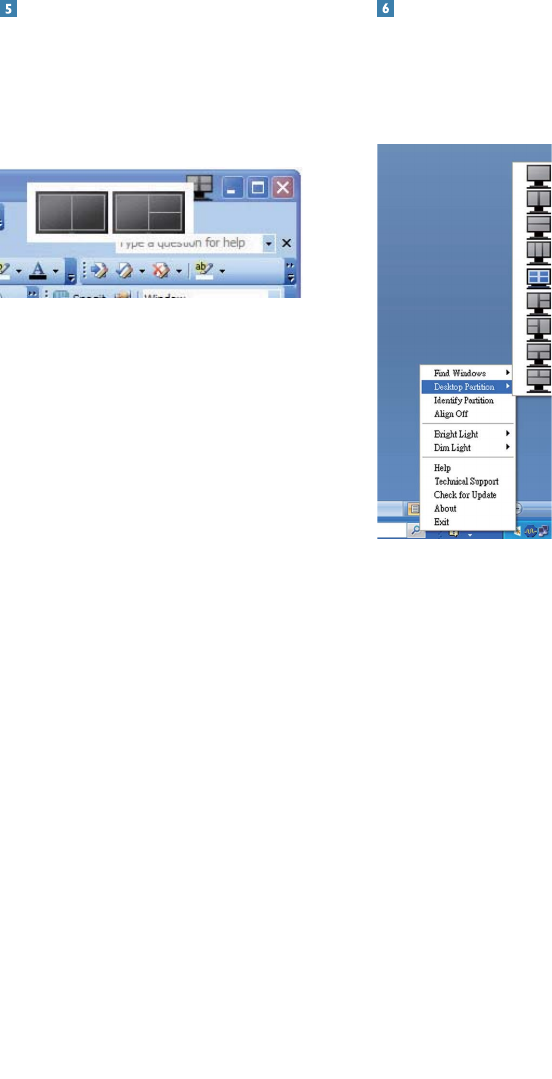Choose the left-plus-two-right partition layout thumbnail
The width and height of the screenshot is (552, 1079).
pyautogui.click(x=149, y=212)
